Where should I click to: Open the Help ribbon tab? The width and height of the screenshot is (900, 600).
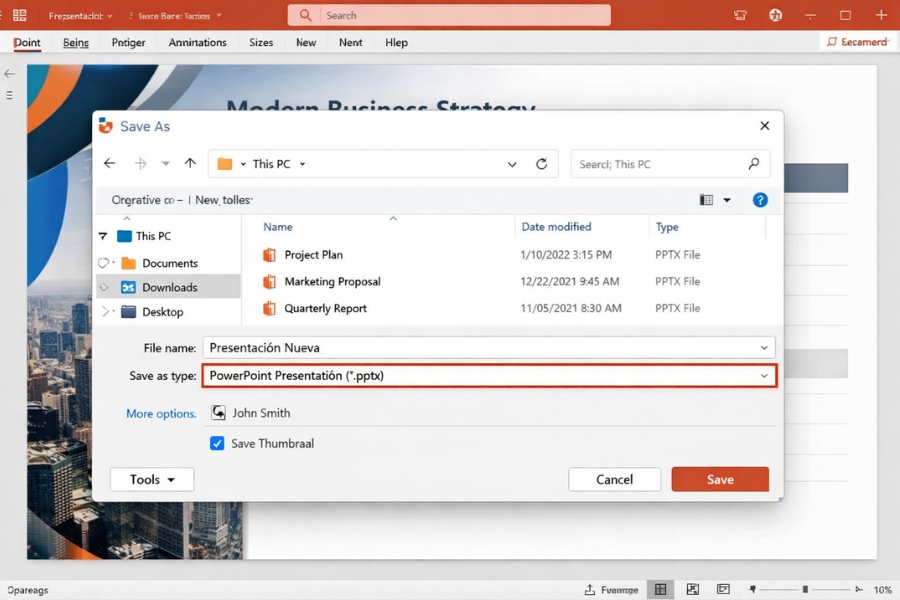tap(396, 42)
